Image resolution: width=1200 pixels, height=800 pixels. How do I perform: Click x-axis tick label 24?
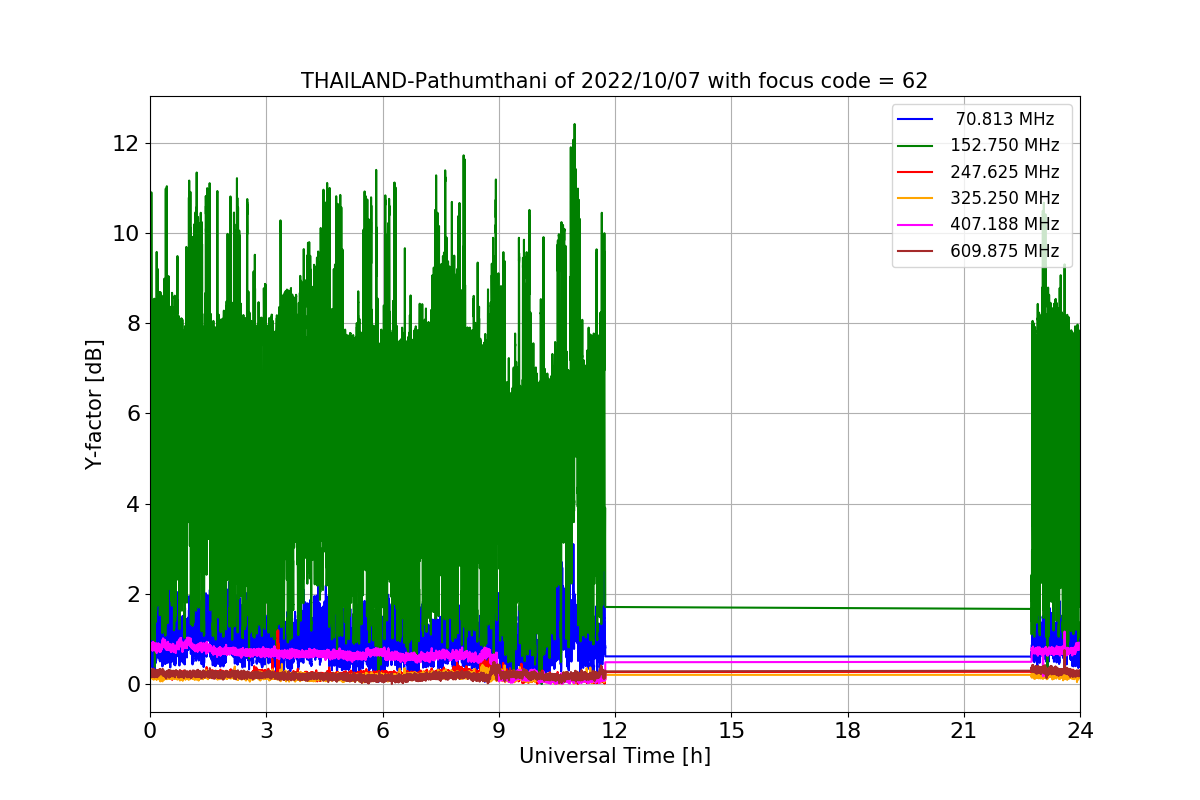(1080, 730)
